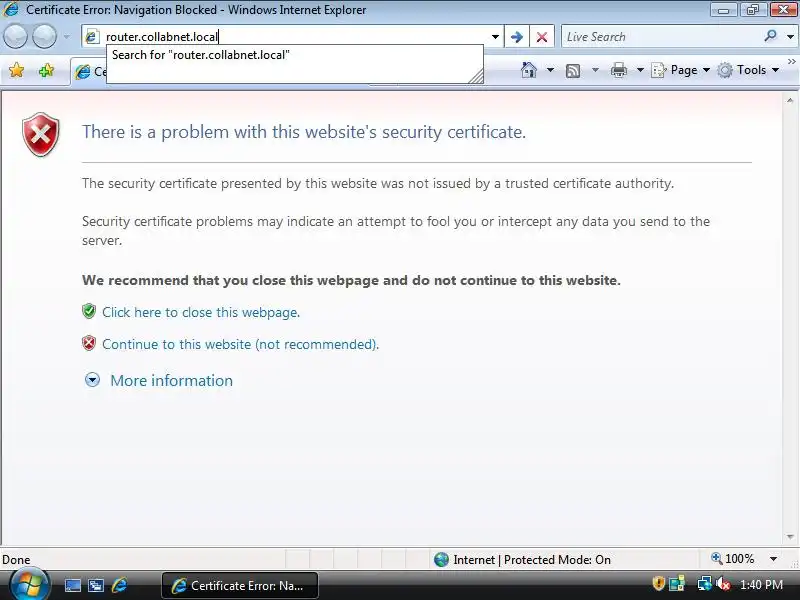The height and width of the screenshot is (600, 800).
Task: Click the address bar text field
Action: point(295,37)
